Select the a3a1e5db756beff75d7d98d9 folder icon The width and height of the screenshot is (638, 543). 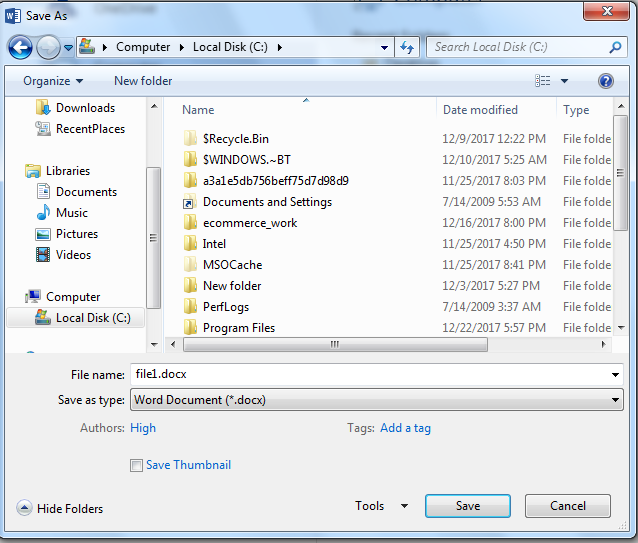pos(190,181)
